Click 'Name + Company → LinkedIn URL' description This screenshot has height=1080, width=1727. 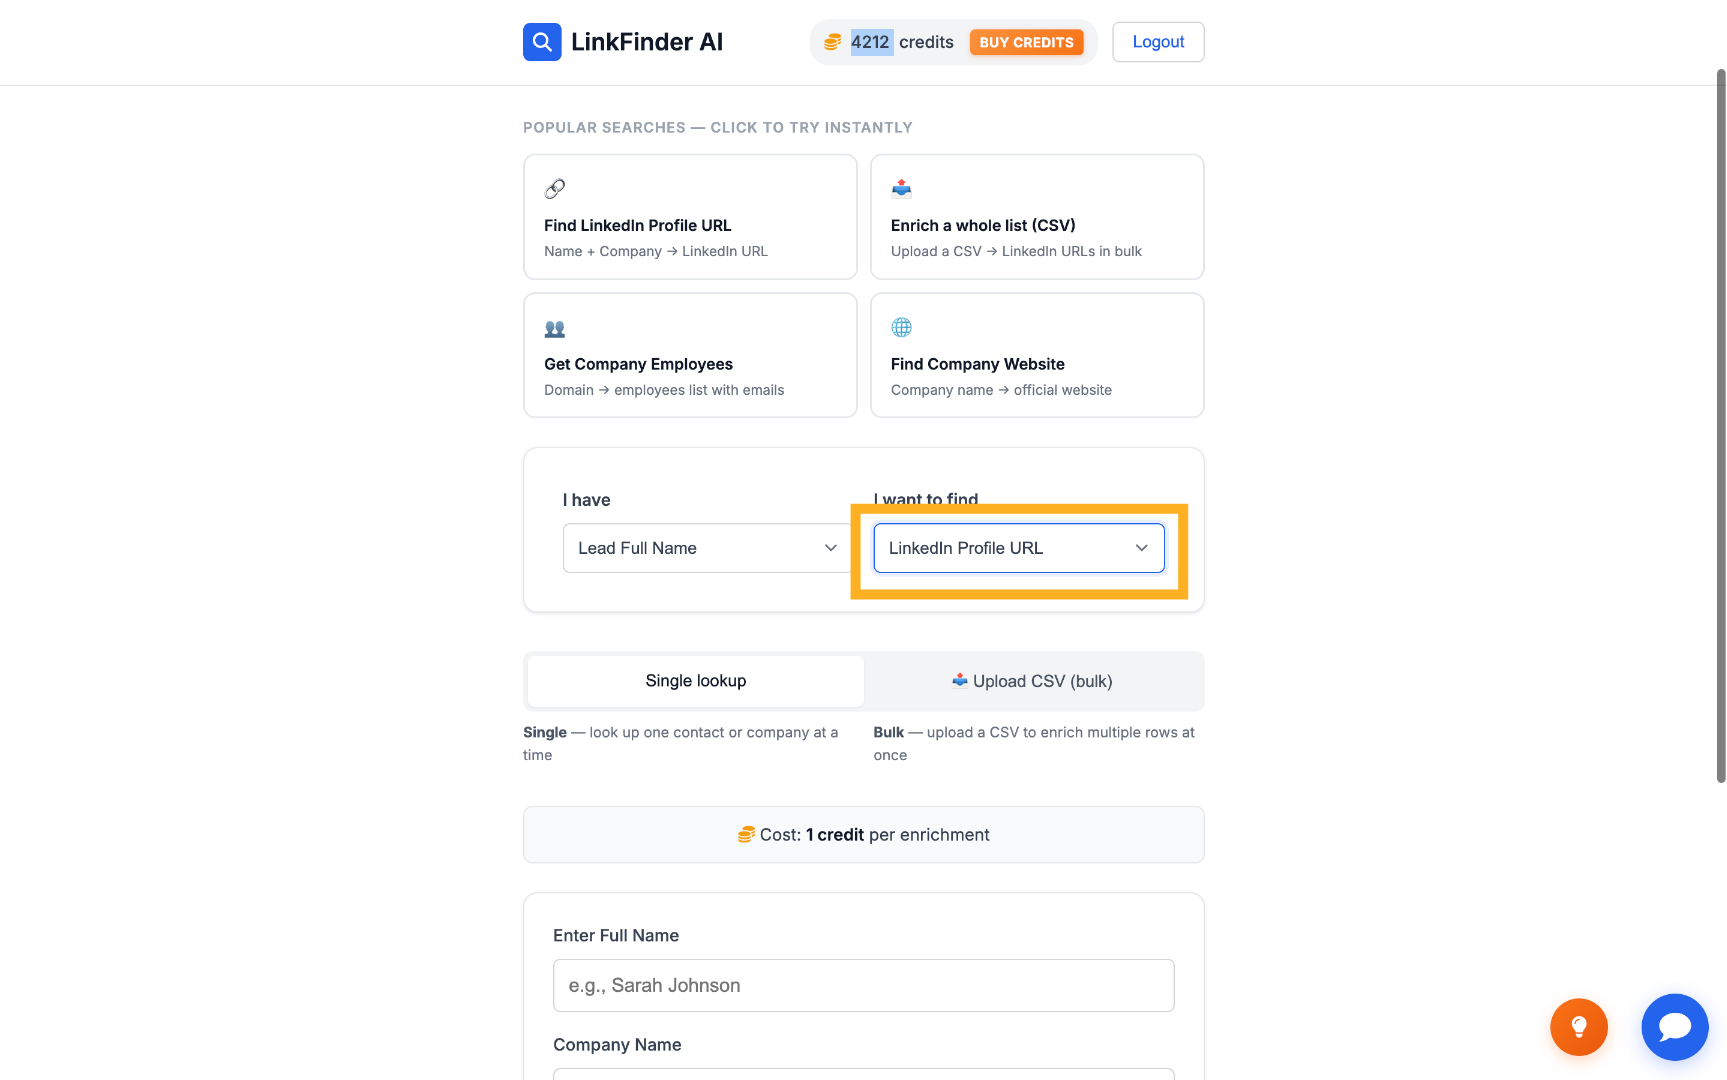pyautogui.click(x=656, y=252)
